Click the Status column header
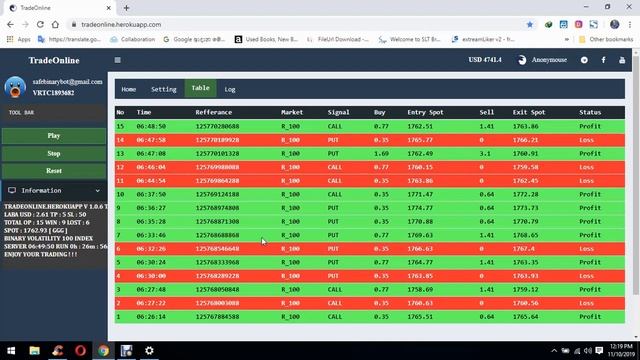Viewport: 640px width, 360px height. pyautogui.click(x=590, y=112)
